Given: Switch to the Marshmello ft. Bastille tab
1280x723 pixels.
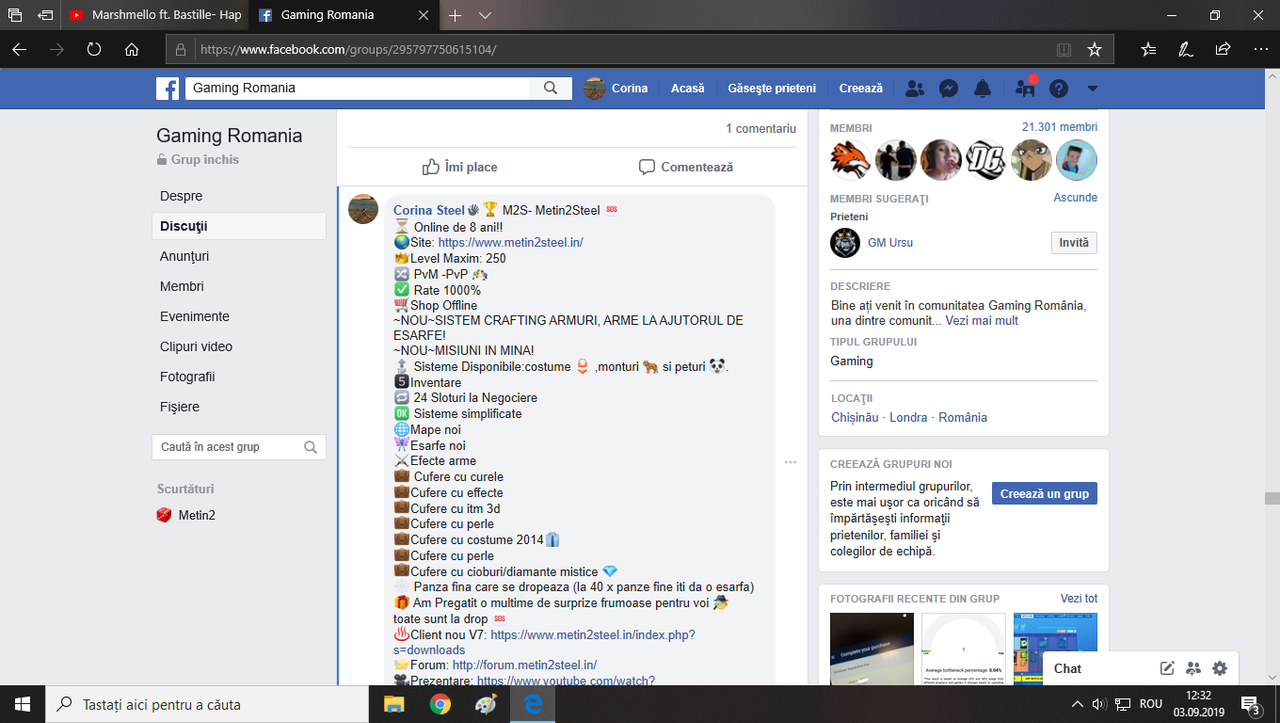Looking at the screenshot, I should click(154, 15).
